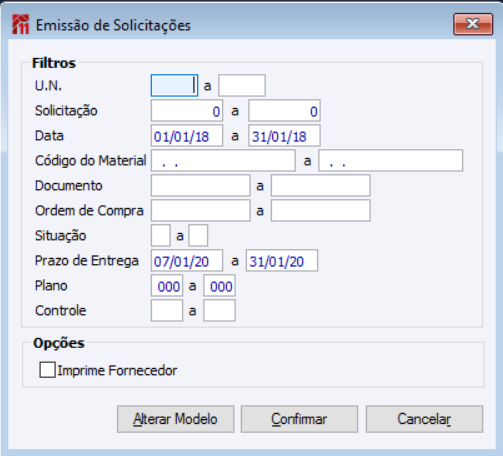This screenshot has width=503, height=456.
Task: Click the Documento end field
Action: pyautogui.click(x=321, y=186)
